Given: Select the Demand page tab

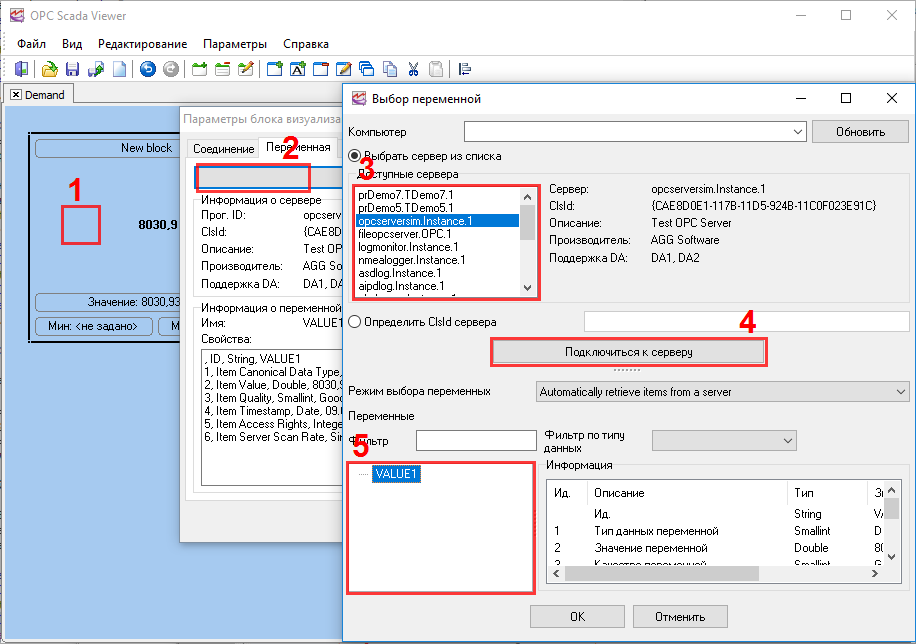Looking at the screenshot, I should 39,95.
